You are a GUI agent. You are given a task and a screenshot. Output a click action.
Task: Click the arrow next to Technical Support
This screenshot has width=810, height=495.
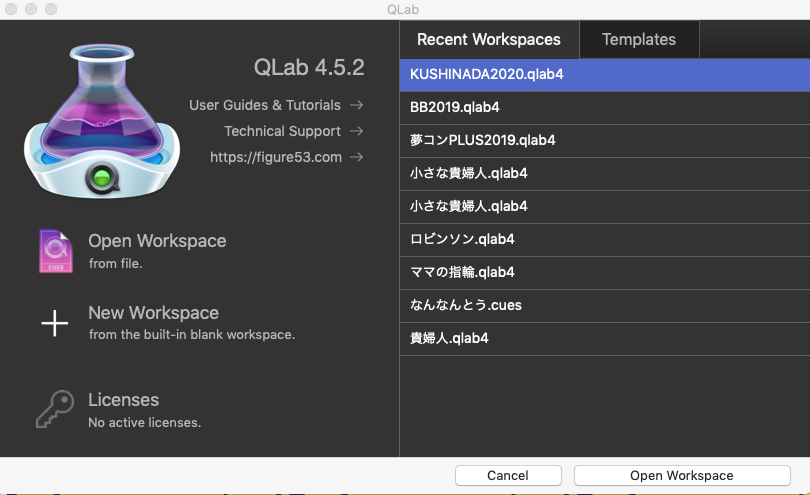coord(356,131)
